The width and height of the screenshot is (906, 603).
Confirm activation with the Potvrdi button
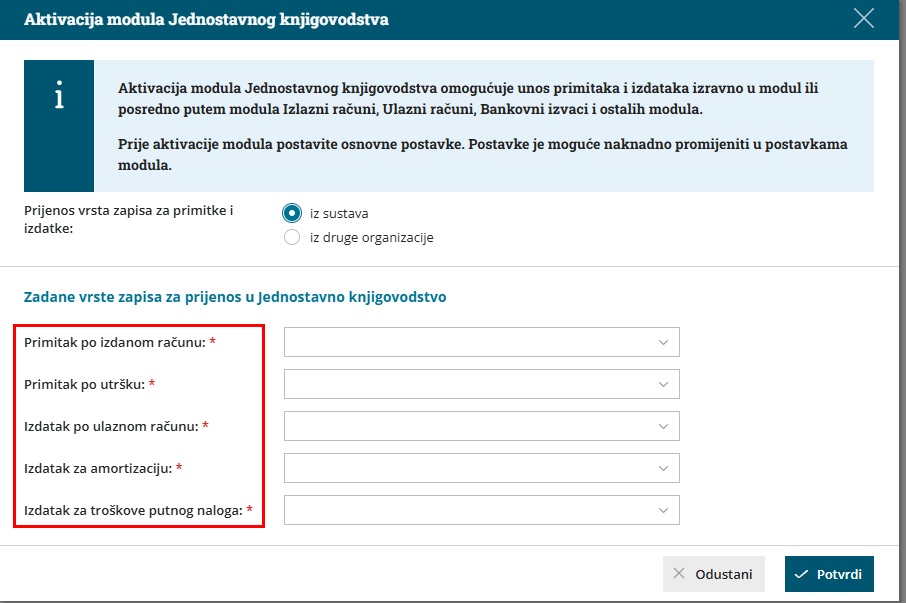829,574
